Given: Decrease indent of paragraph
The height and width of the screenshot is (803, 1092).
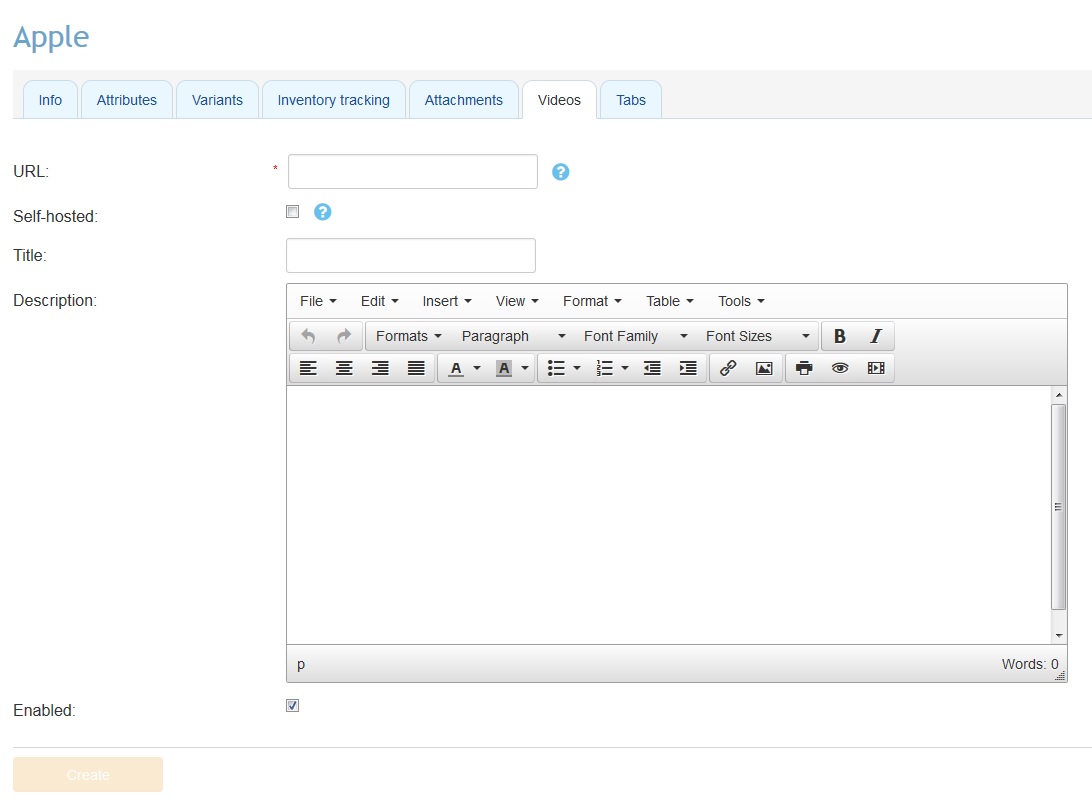Looking at the screenshot, I should (x=652, y=368).
